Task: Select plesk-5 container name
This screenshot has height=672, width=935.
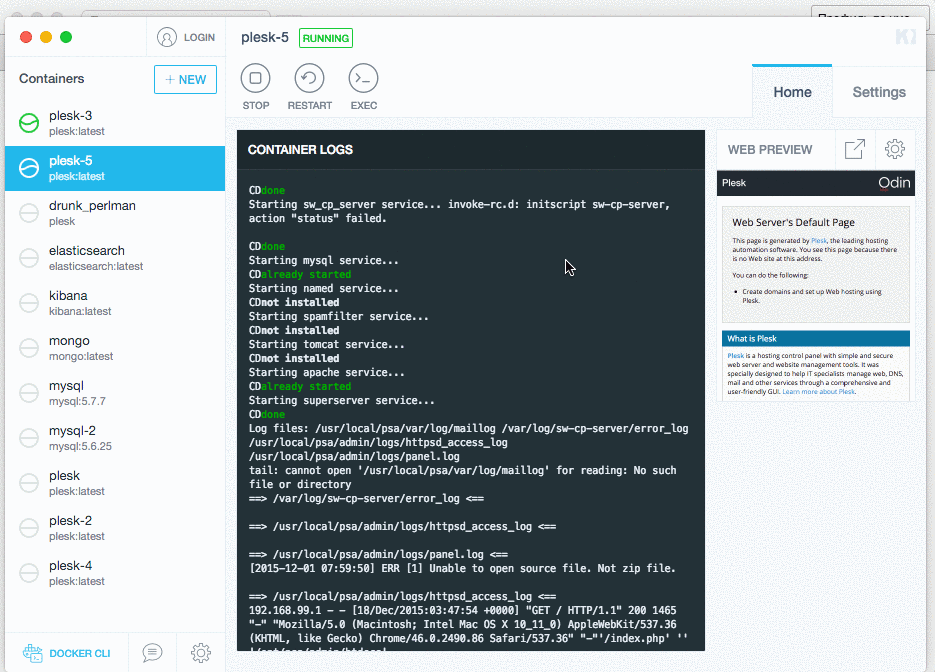Action: pyautogui.click(x=70, y=160)
